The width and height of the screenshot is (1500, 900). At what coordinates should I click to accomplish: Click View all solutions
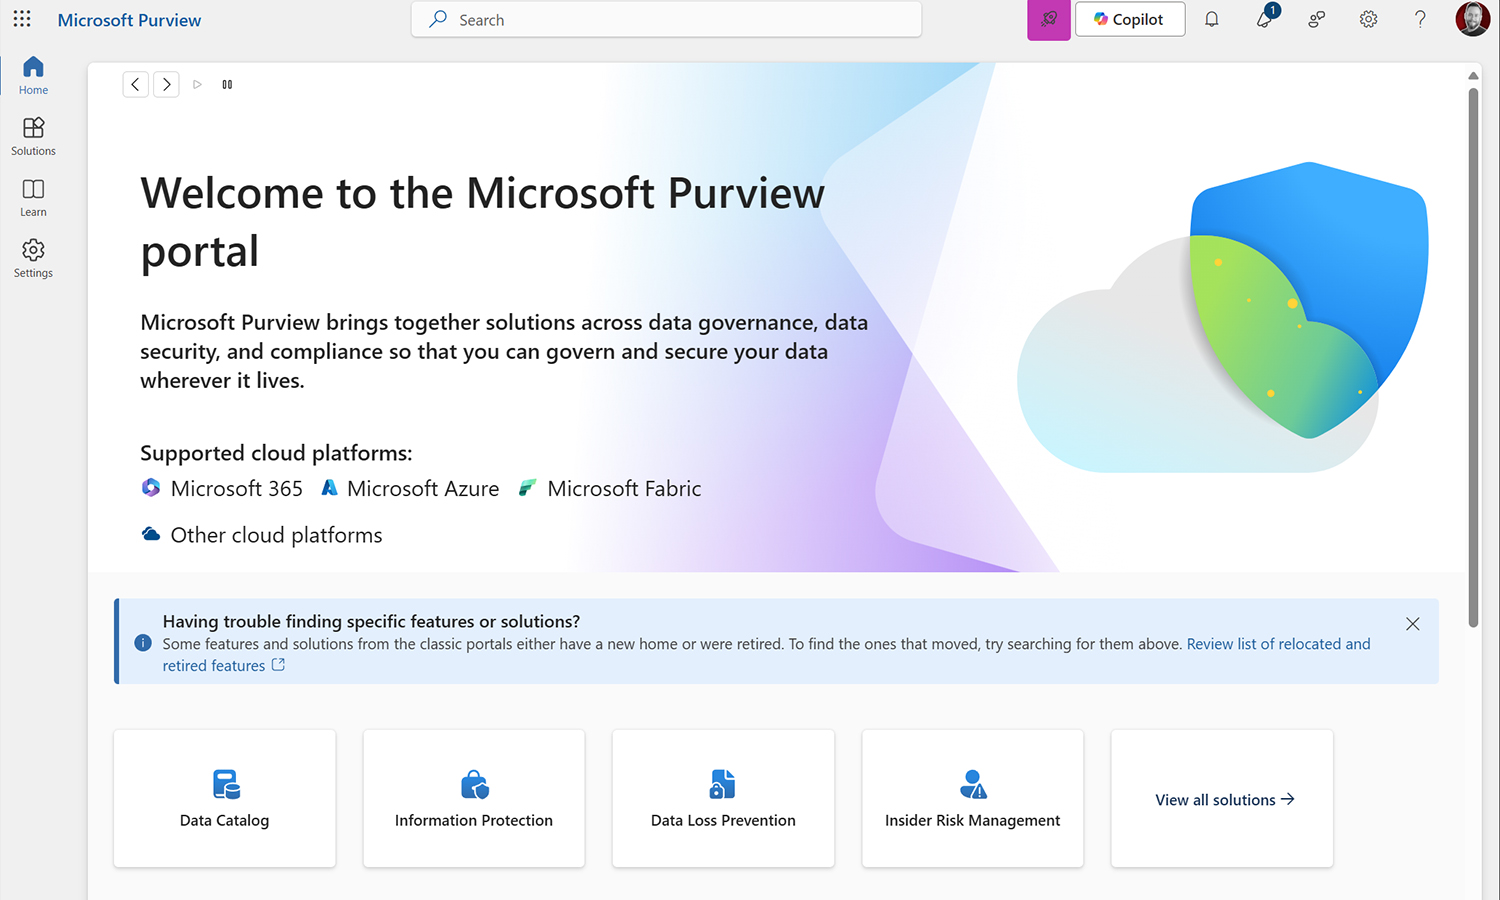click(x=1221, y=799)
